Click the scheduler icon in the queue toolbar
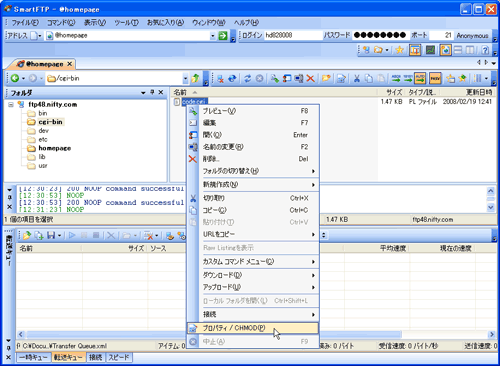The height and width of the screenshot is (366, 500). pos(182,236)
